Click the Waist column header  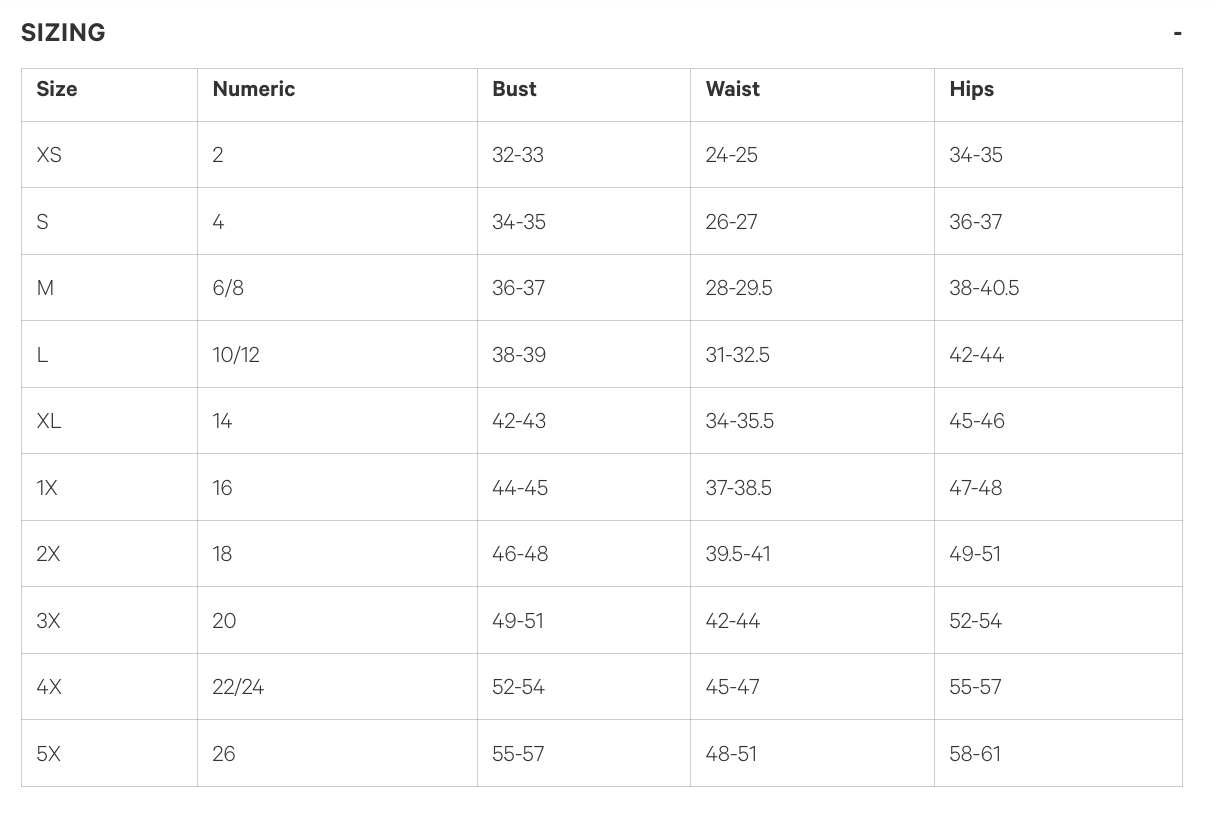coord(732,89)
